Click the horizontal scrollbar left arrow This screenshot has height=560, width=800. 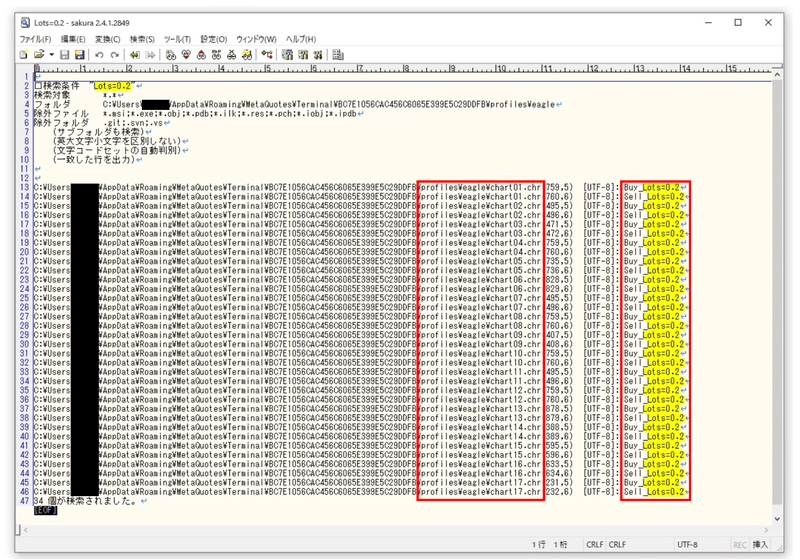coord(27,530)
